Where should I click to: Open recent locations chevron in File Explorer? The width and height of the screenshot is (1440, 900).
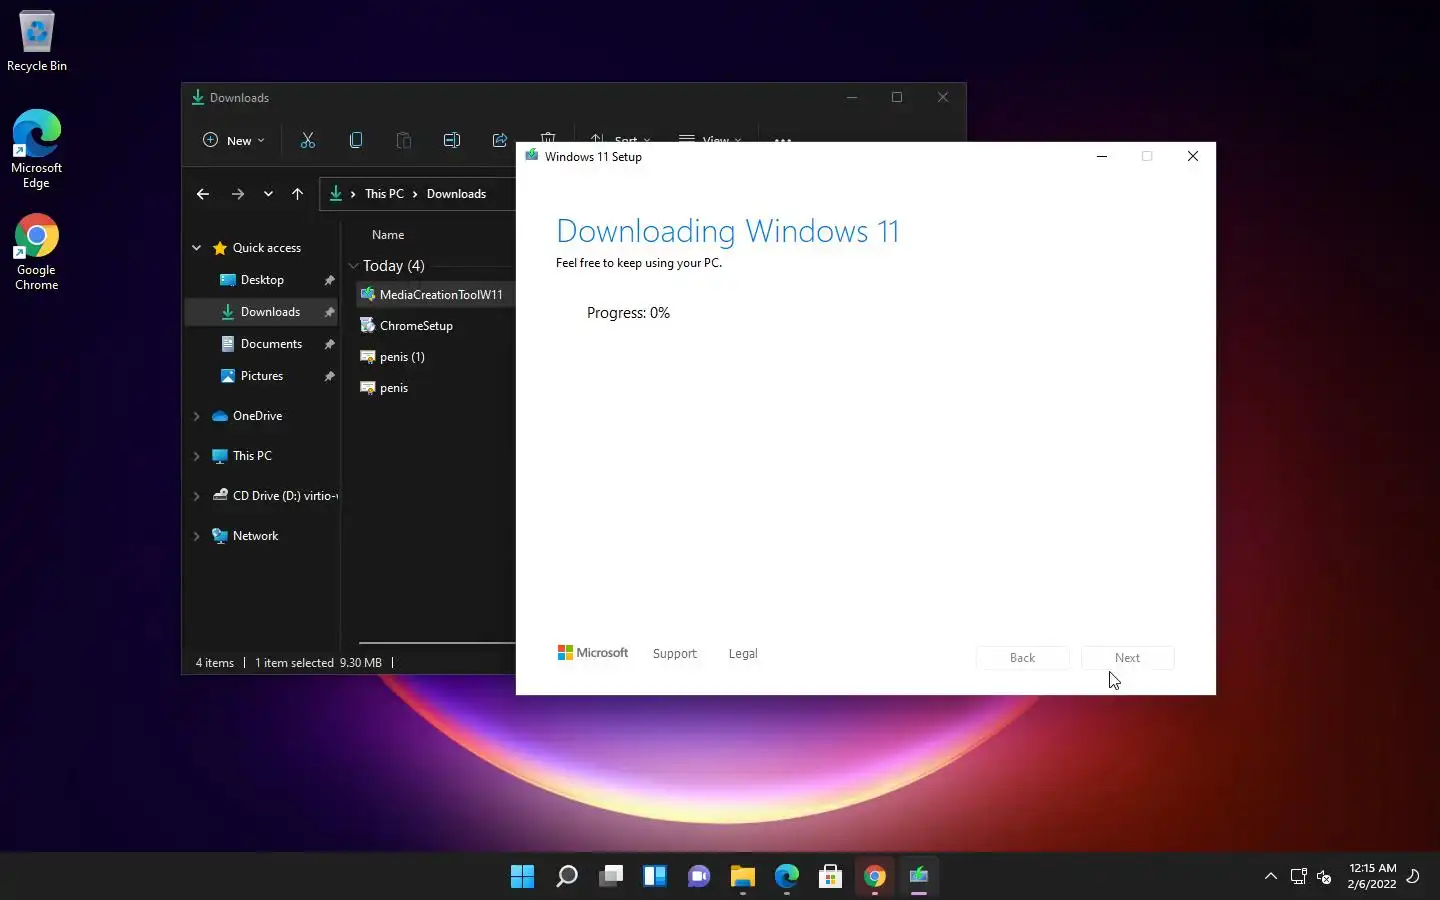click(x=268, y=194)
